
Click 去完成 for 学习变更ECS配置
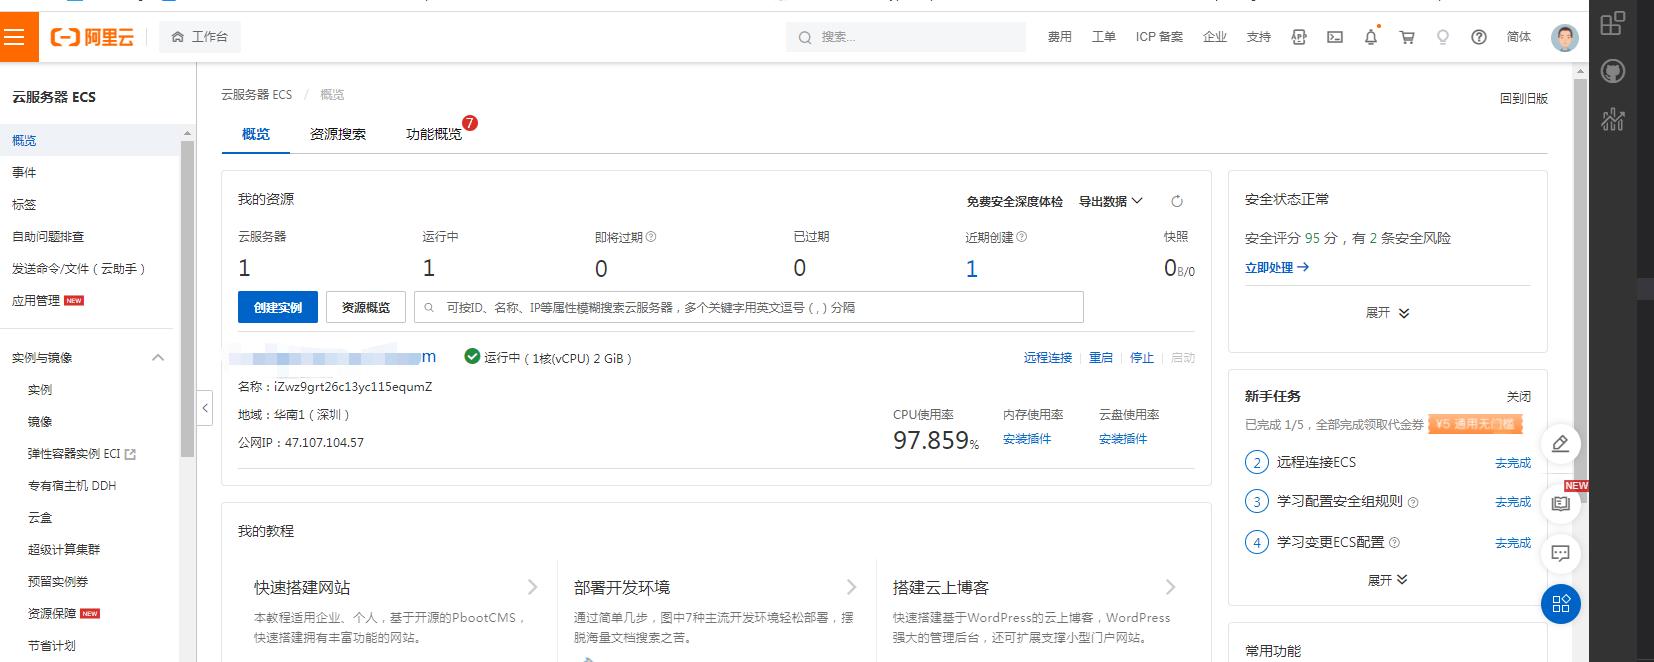tap(1512, 543)
